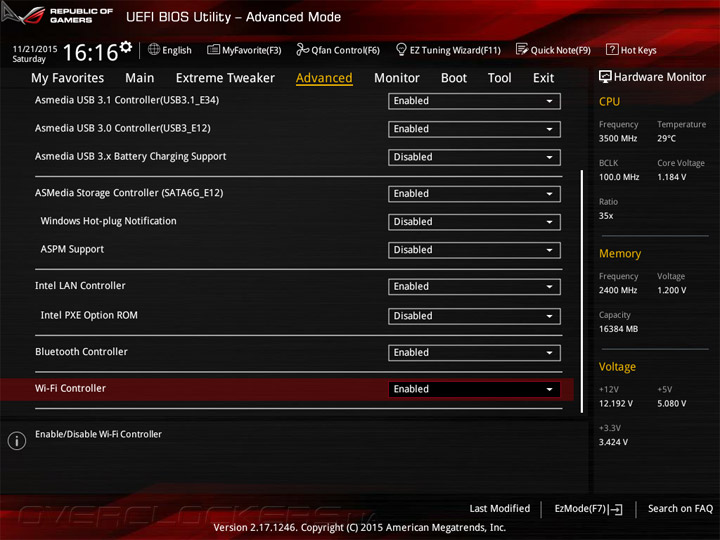Click the 11/21/2015 date text
720x540 pixels.
[x=35, y=49]
